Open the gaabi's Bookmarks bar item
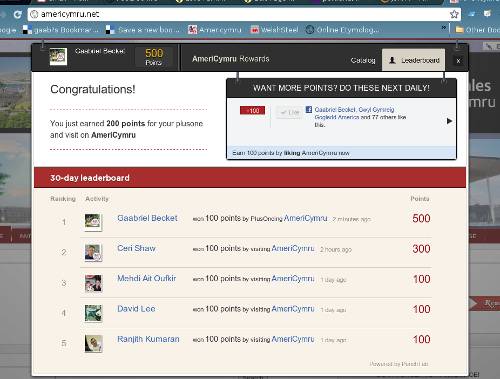500x379 pixels. click(60, 30)
